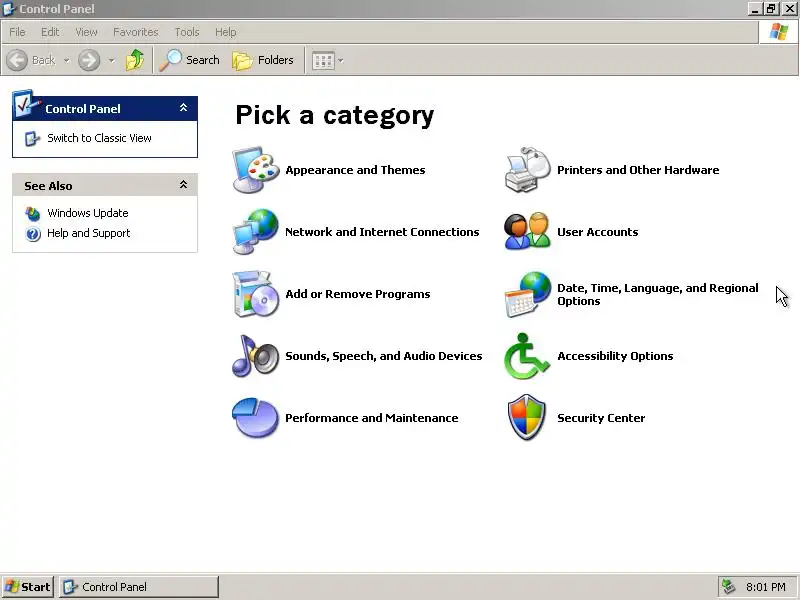This screenshot has height=600, width=800.
Task: Click the Search magnifier toolbar button
Action: pyautogui.click(x=189, y=60)
